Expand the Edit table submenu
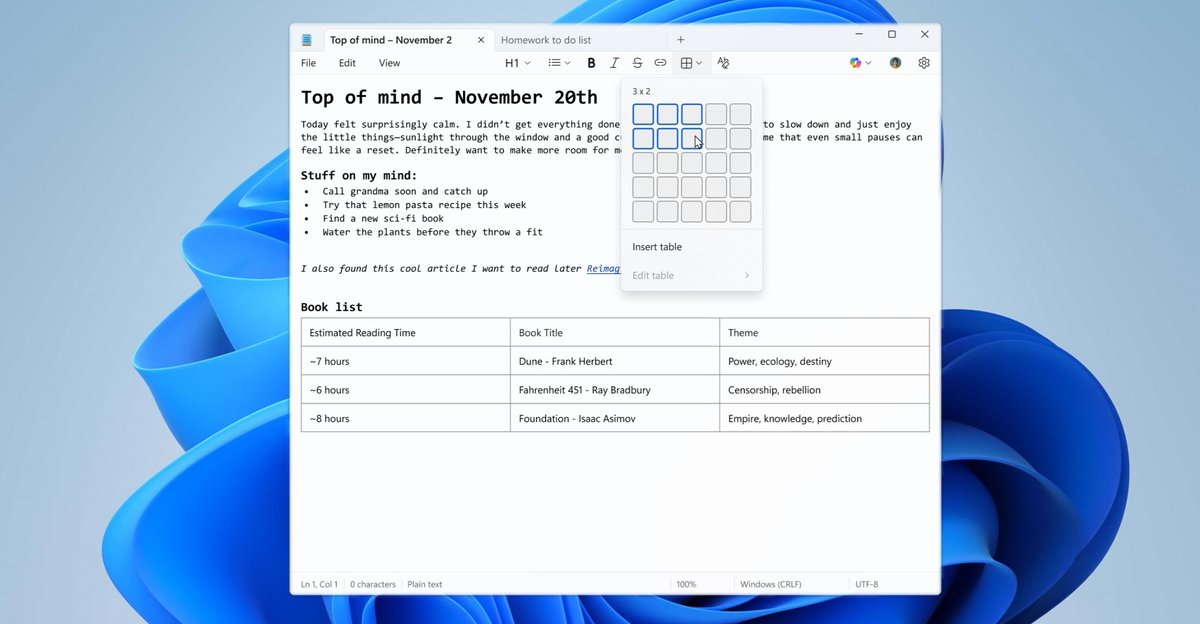Viewport: 1200px width, 624px height. (x=691, y=275)
